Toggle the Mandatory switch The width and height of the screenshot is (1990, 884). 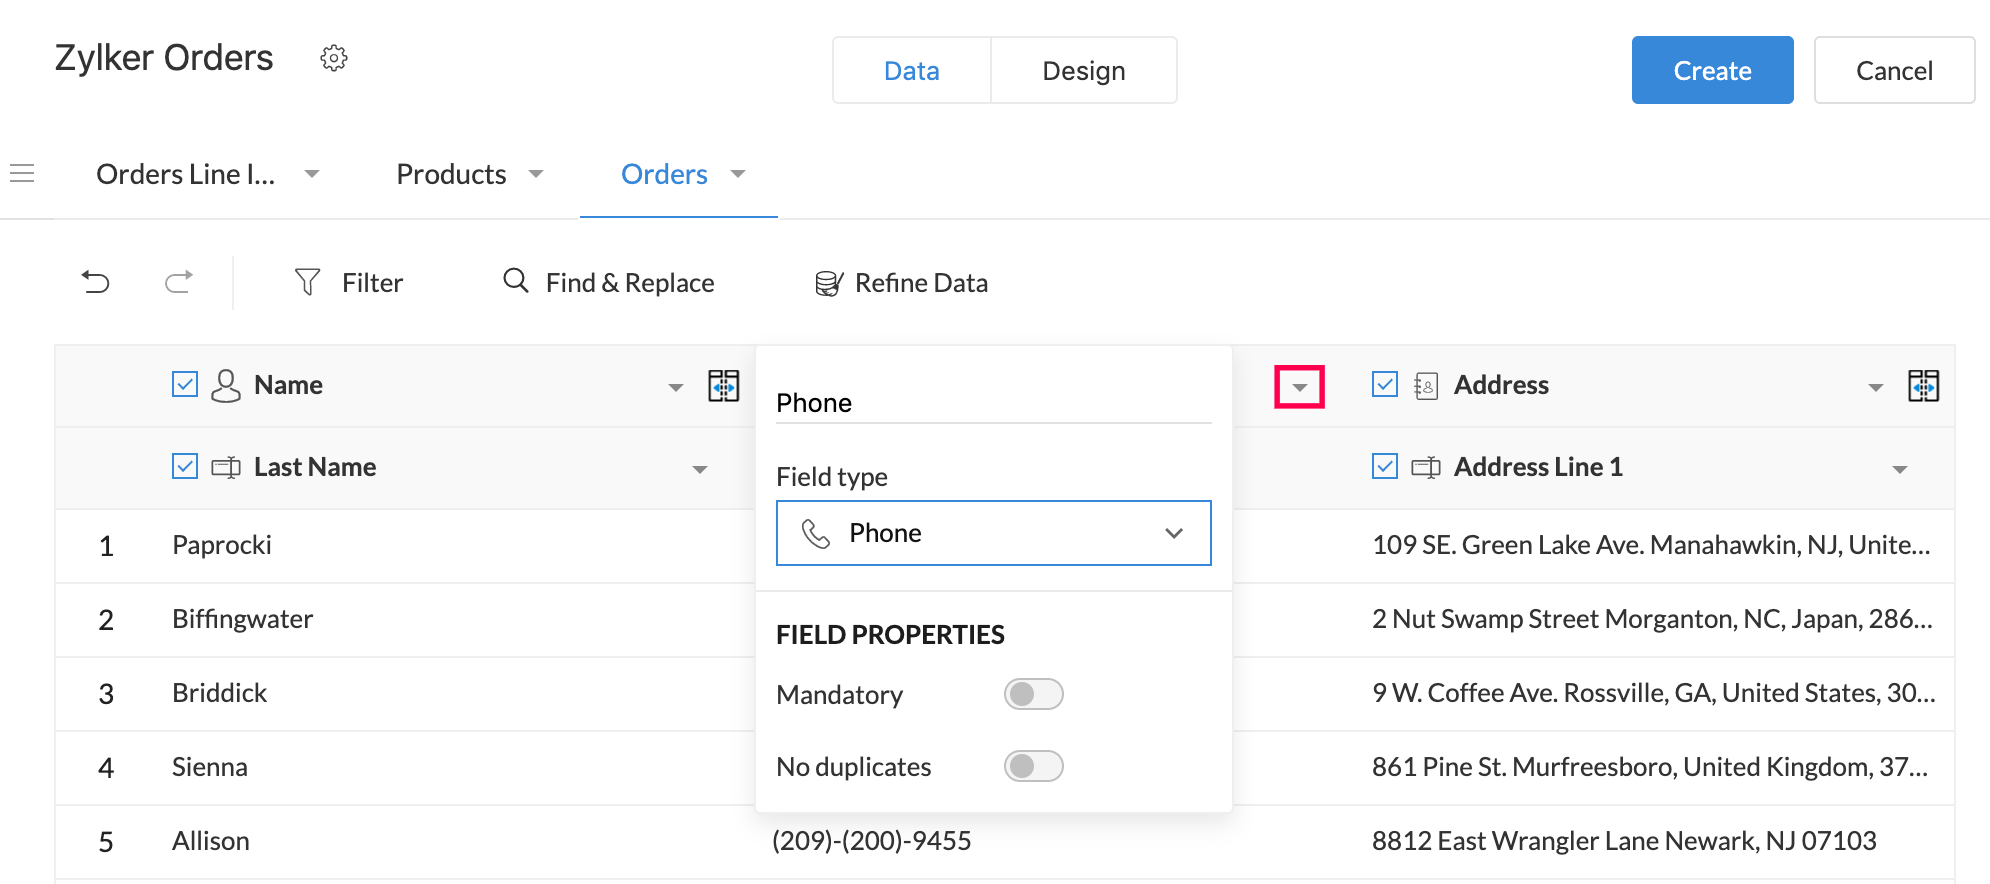(x=1033, y=694)
